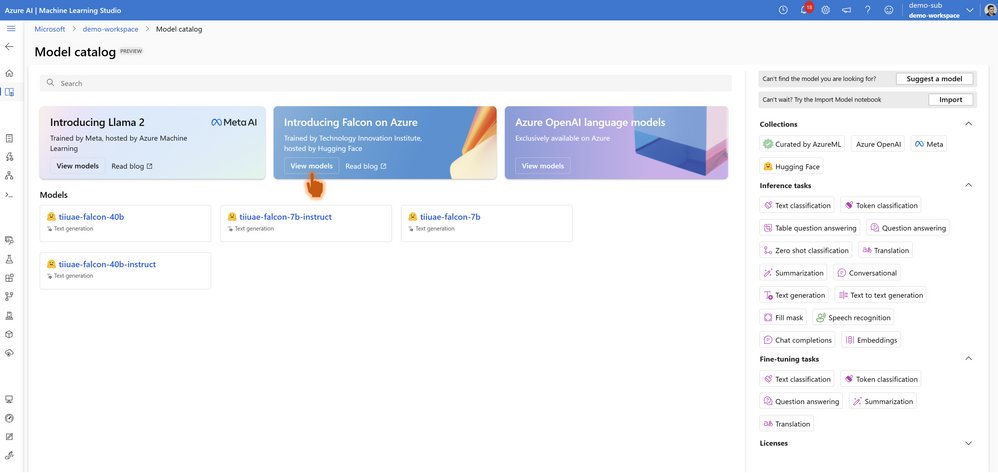The height and width of the screenshot is (473, 998).
Task: Open tiiuae-falcon-7b-instruct model card
Action: [x=306, y=223]
